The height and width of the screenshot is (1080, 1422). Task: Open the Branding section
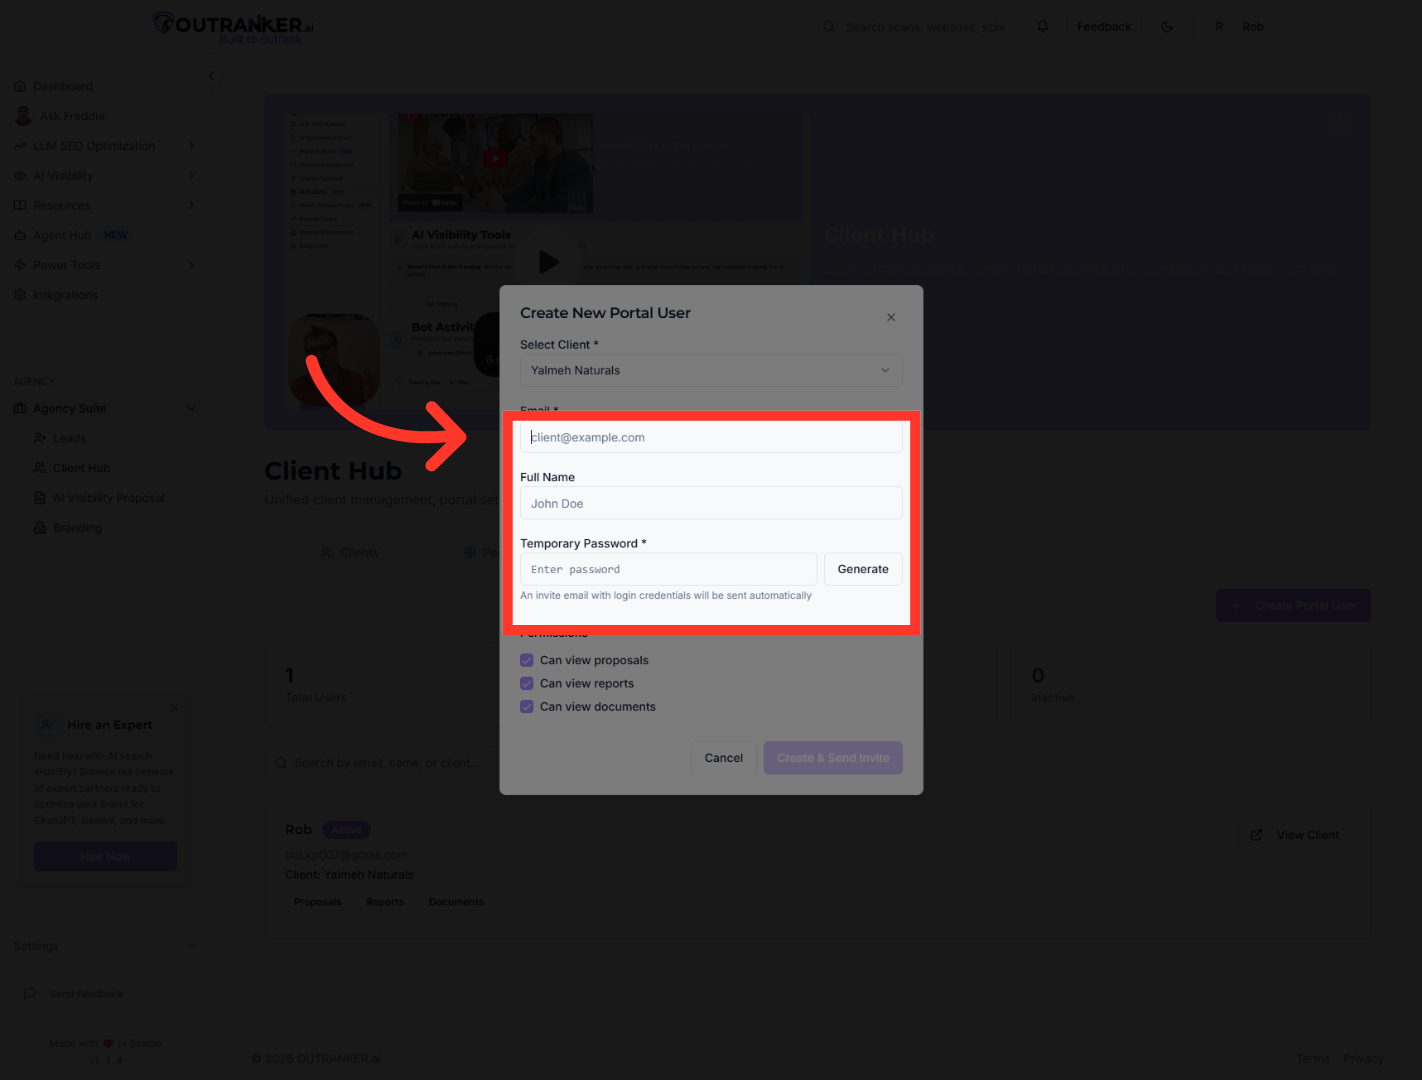(76, 527)
